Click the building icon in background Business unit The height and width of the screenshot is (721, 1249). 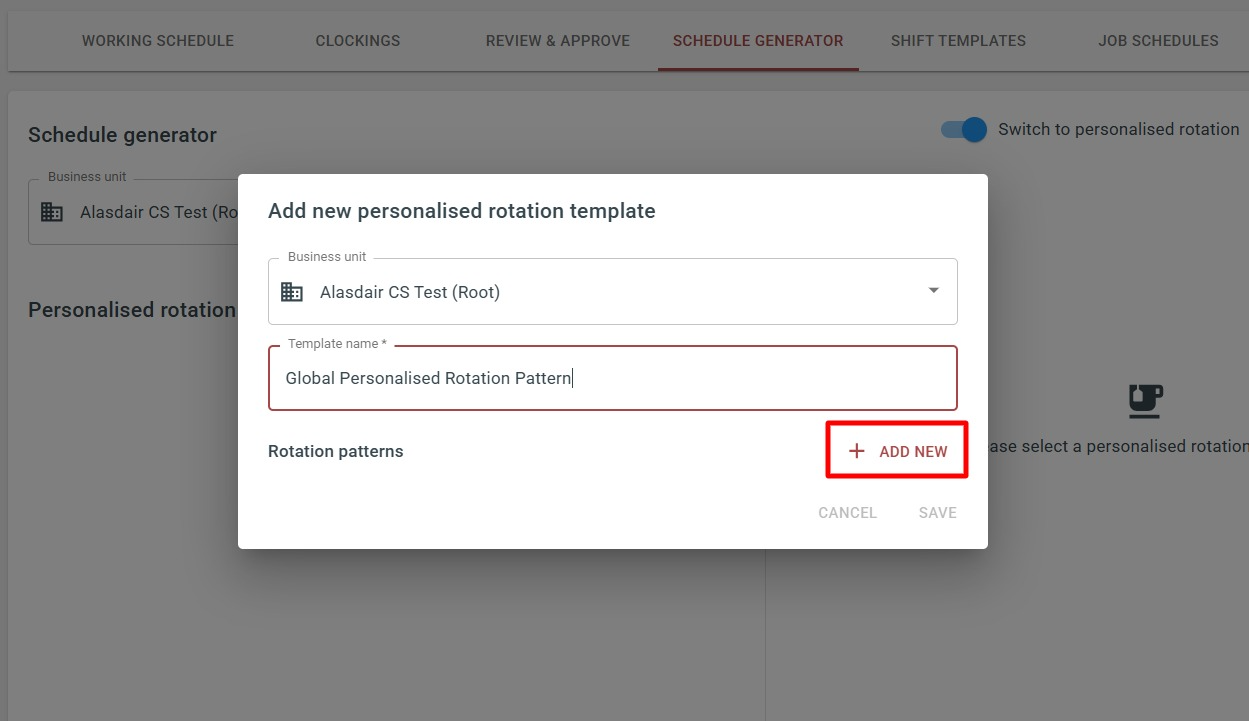coord(52,212)
